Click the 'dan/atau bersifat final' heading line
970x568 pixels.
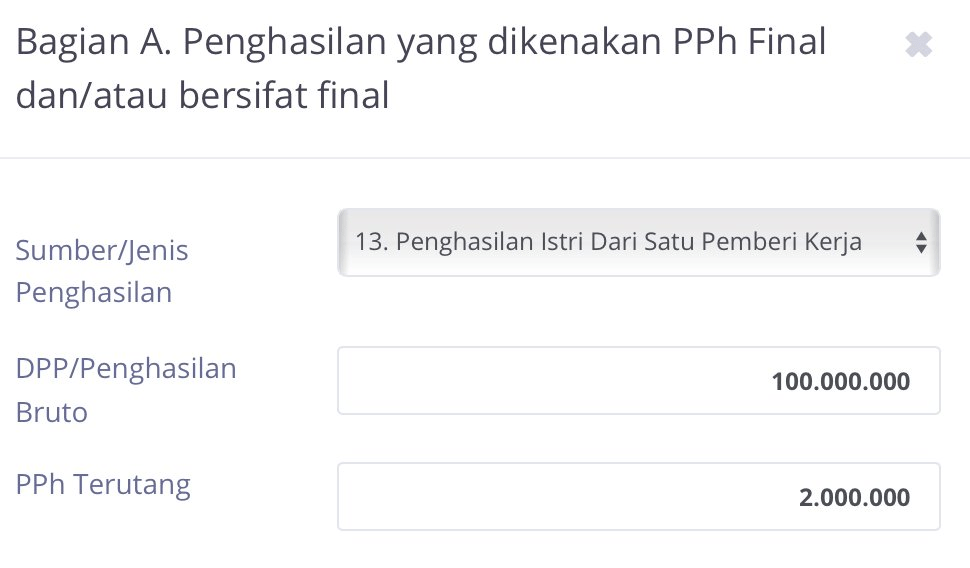pyautogui.click(x=203, y=98)
